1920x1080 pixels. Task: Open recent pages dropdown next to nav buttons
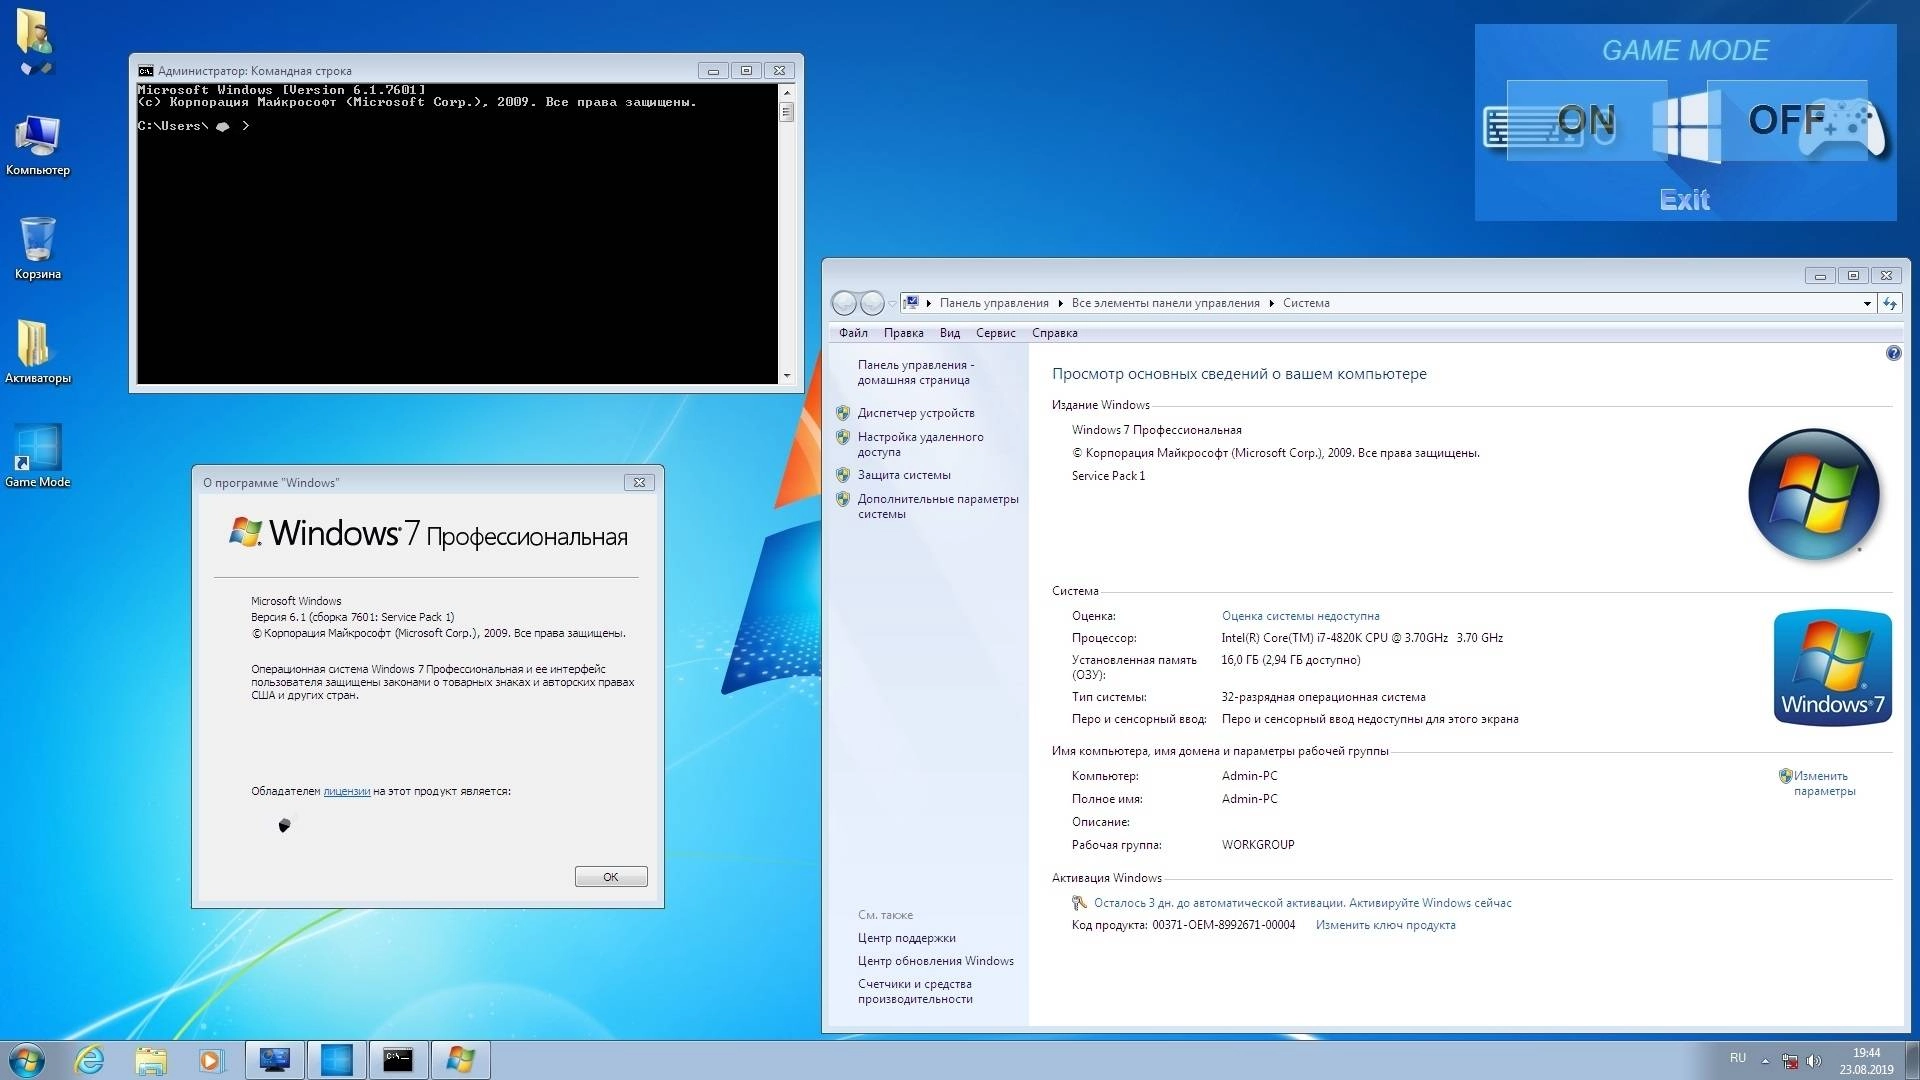point(892,303)
